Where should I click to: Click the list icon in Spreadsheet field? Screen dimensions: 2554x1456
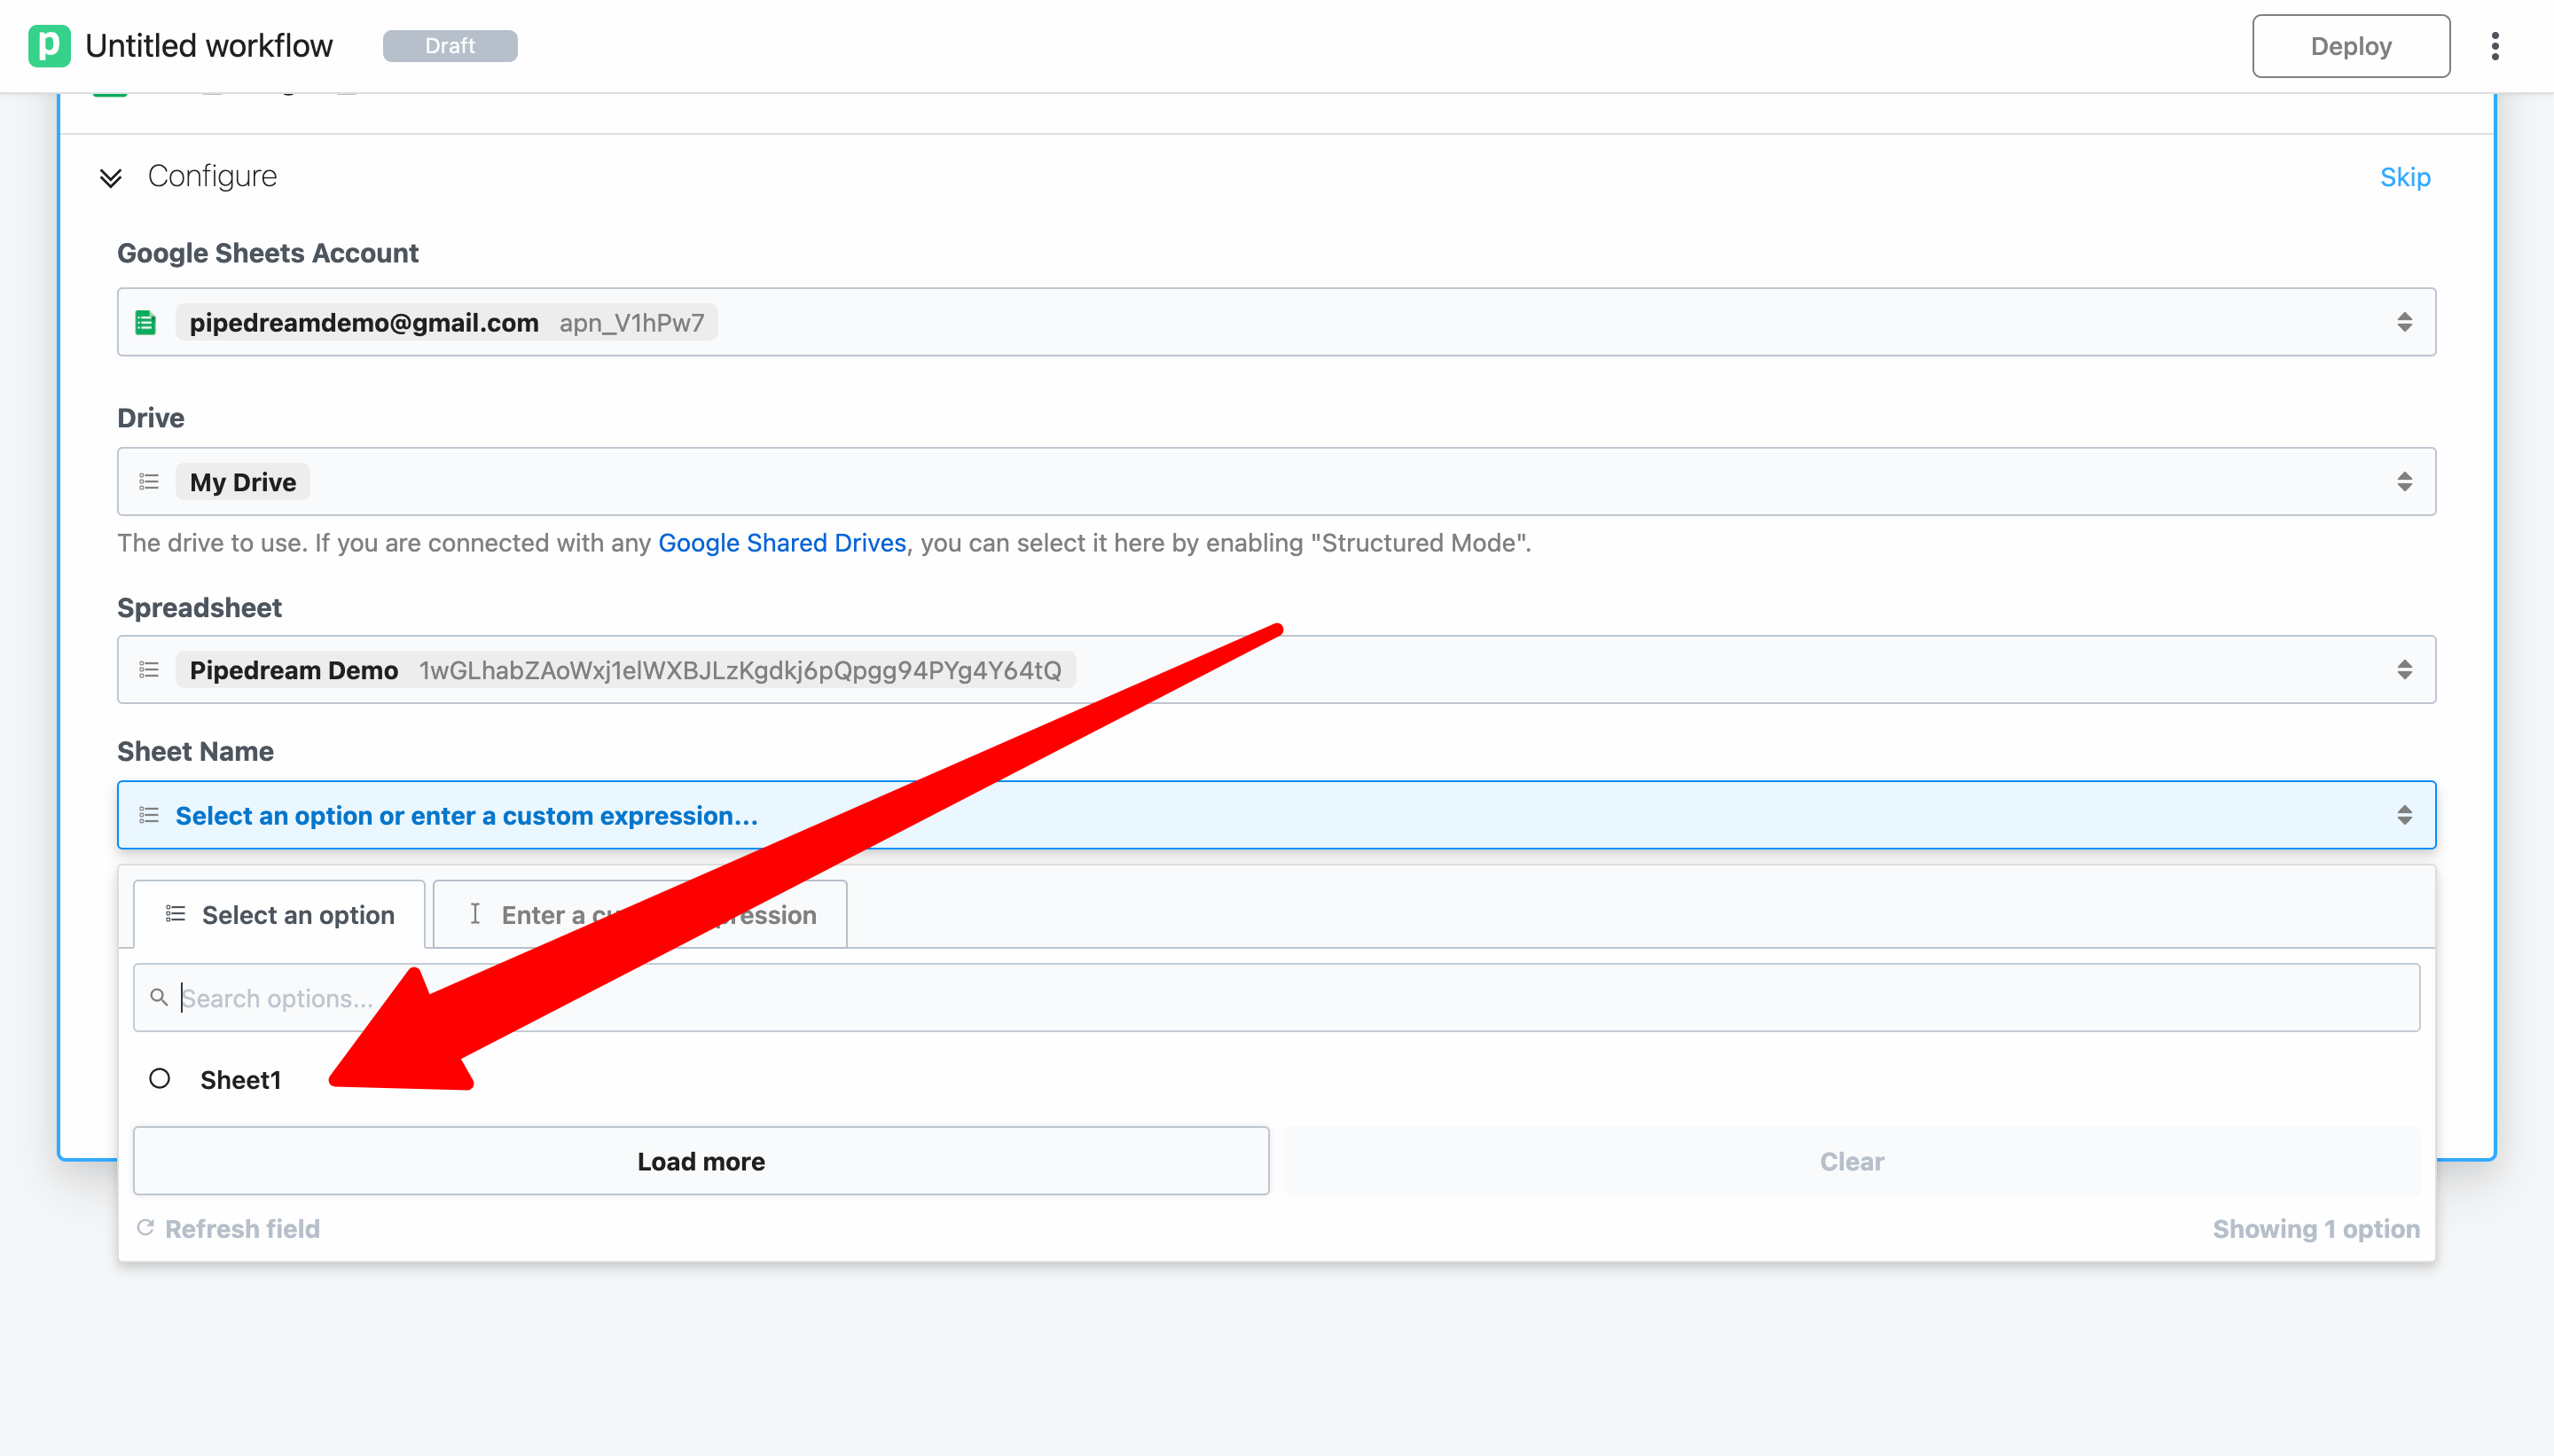point(149,670)
